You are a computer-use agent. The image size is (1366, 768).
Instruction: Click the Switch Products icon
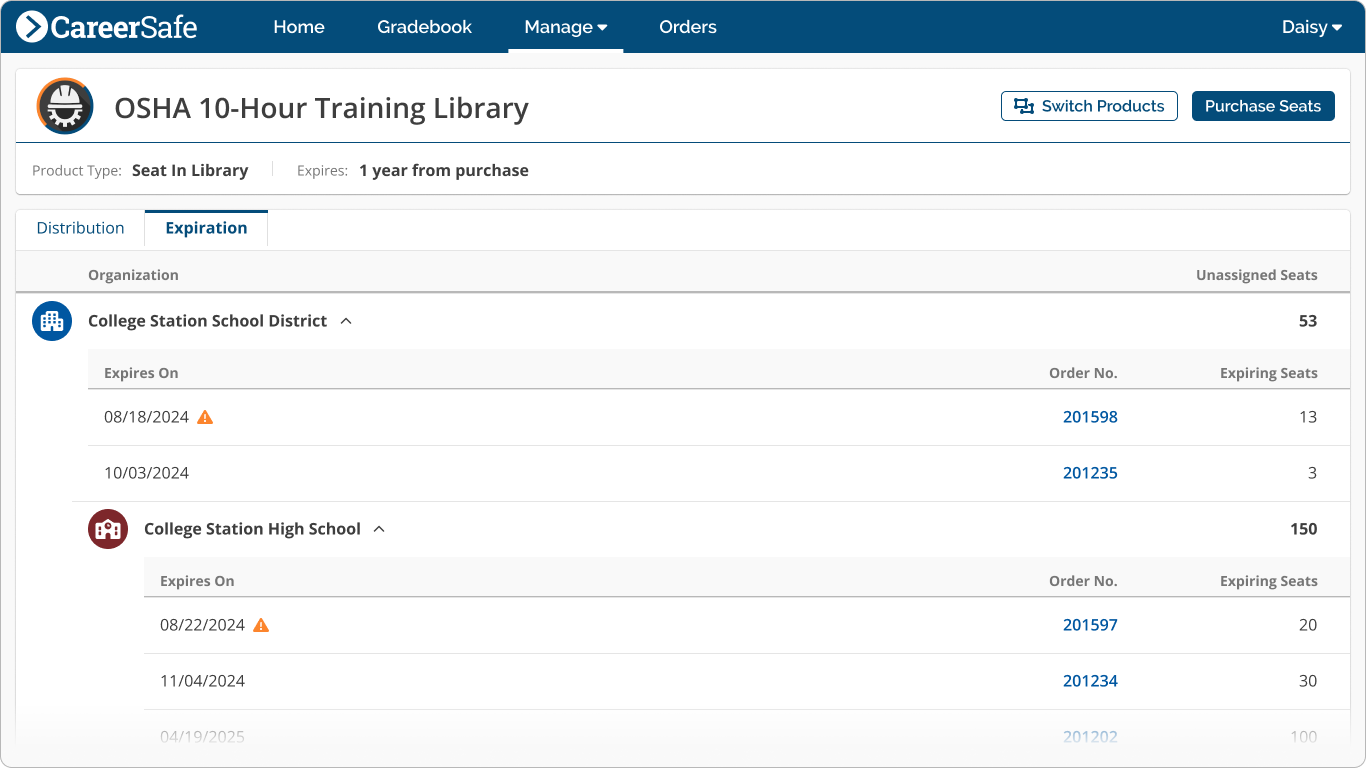tap(1023, 105)
